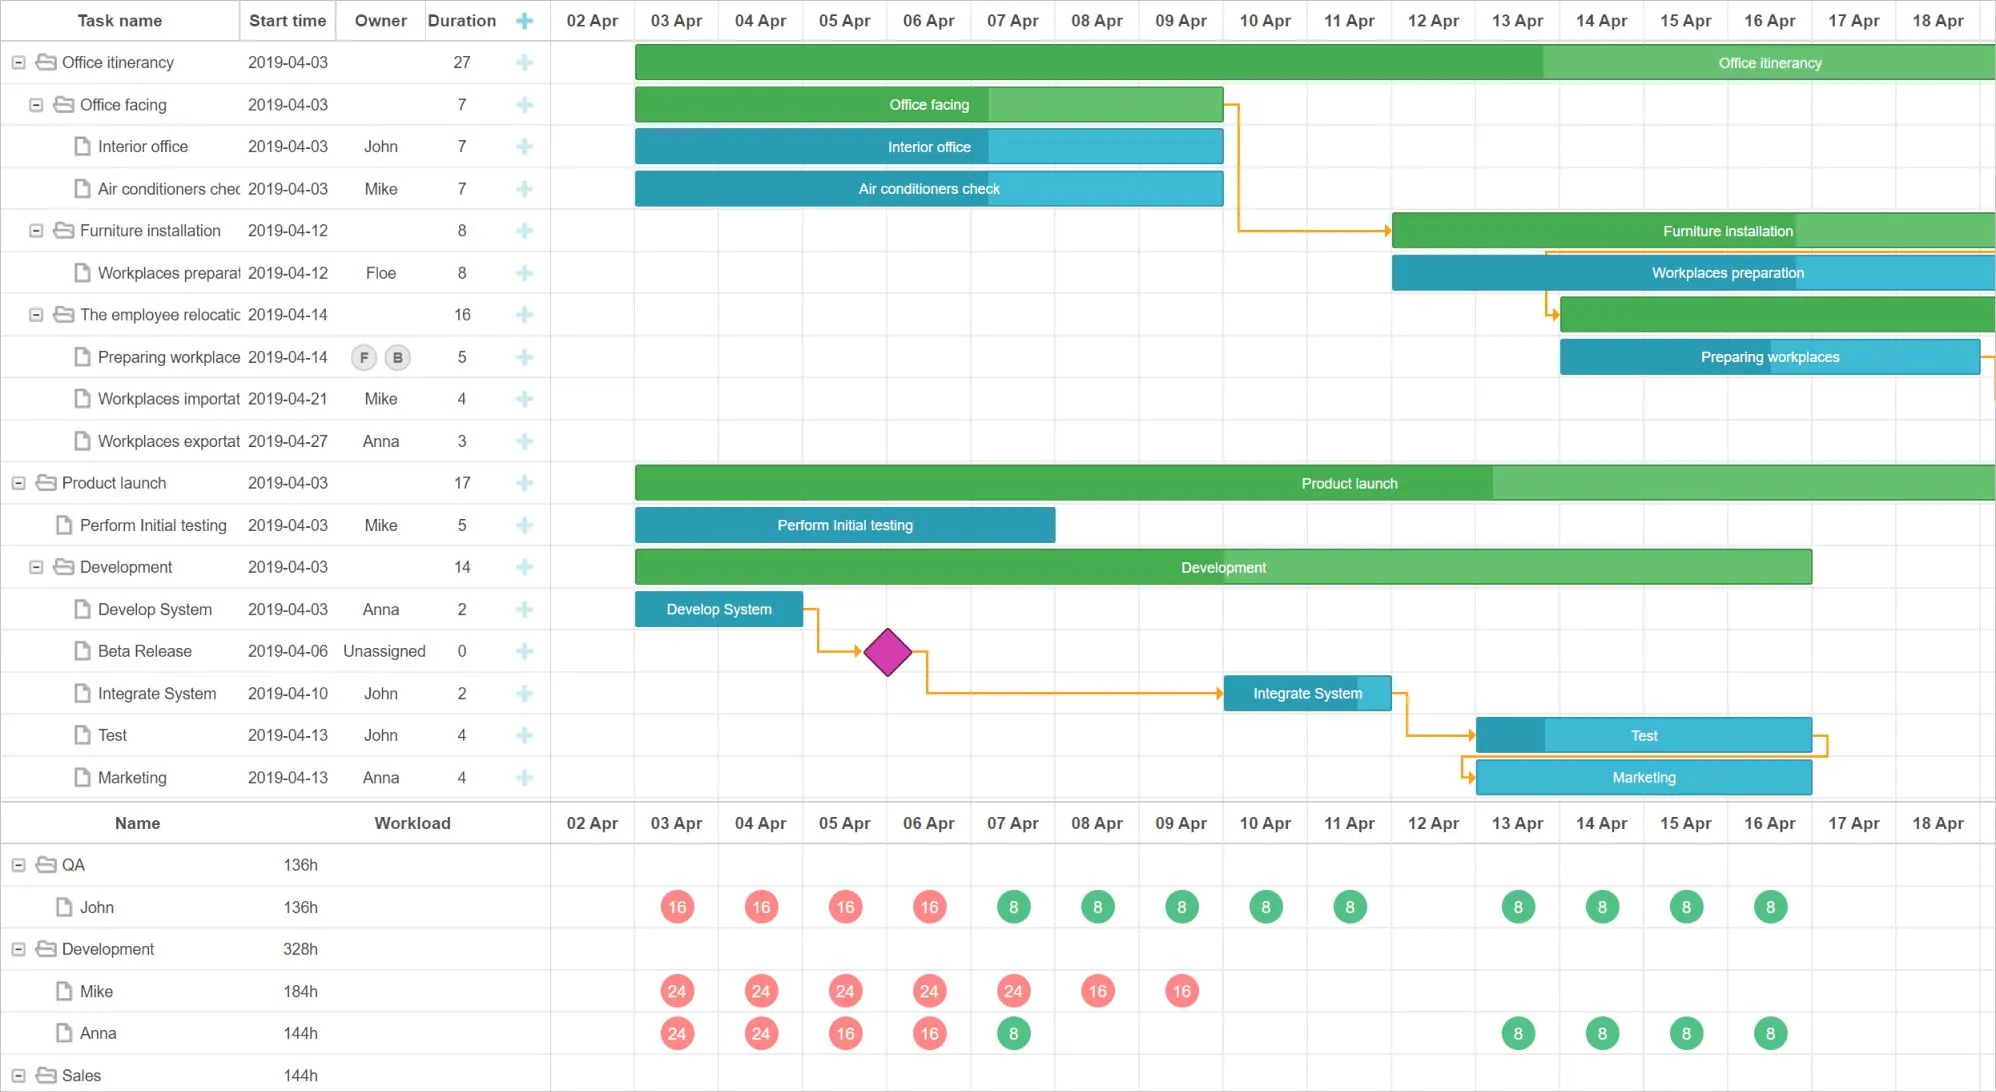Viewport: 1996px width, 1092px height.
Task: Click the document icon beside Marketing task
Action: coord(82,777)
